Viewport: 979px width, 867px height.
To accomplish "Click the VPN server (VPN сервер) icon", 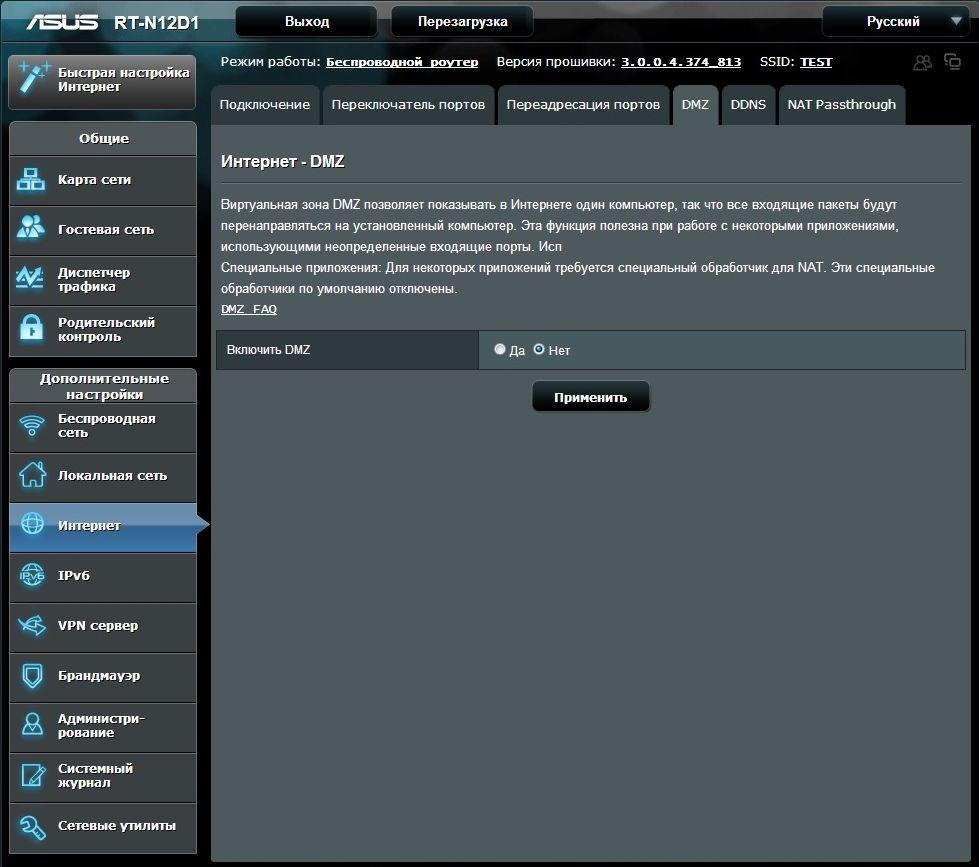I will click(32, 626).
